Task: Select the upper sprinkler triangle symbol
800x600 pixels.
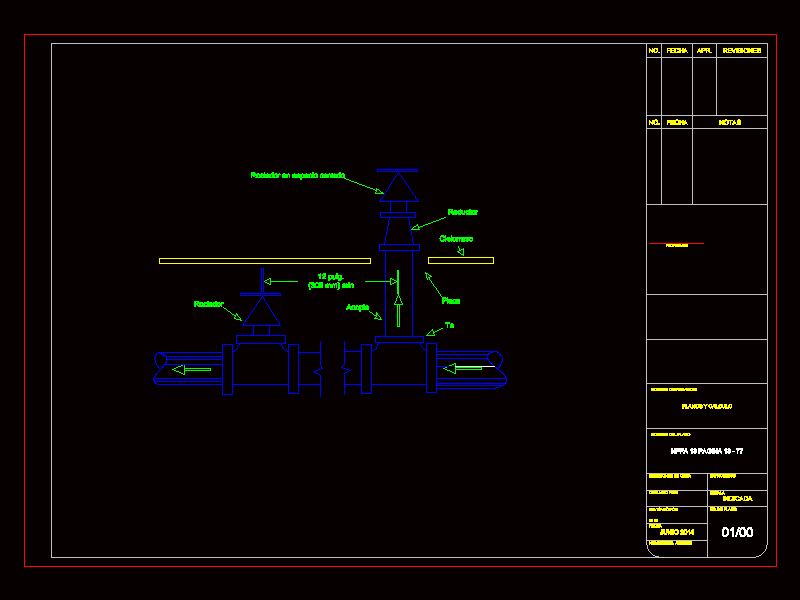Action: tap(398, 187)
